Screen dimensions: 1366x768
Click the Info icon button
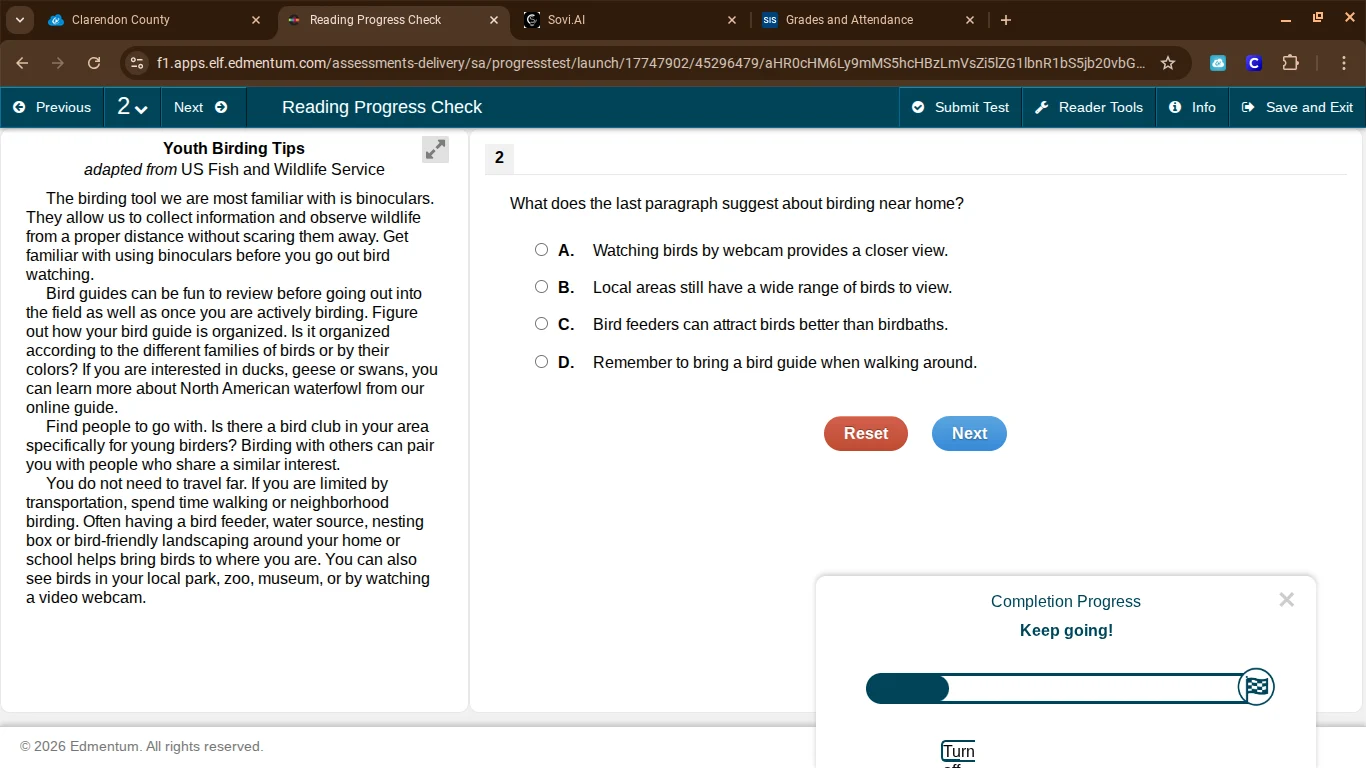pyautogui.click(x=1192, y=107)
